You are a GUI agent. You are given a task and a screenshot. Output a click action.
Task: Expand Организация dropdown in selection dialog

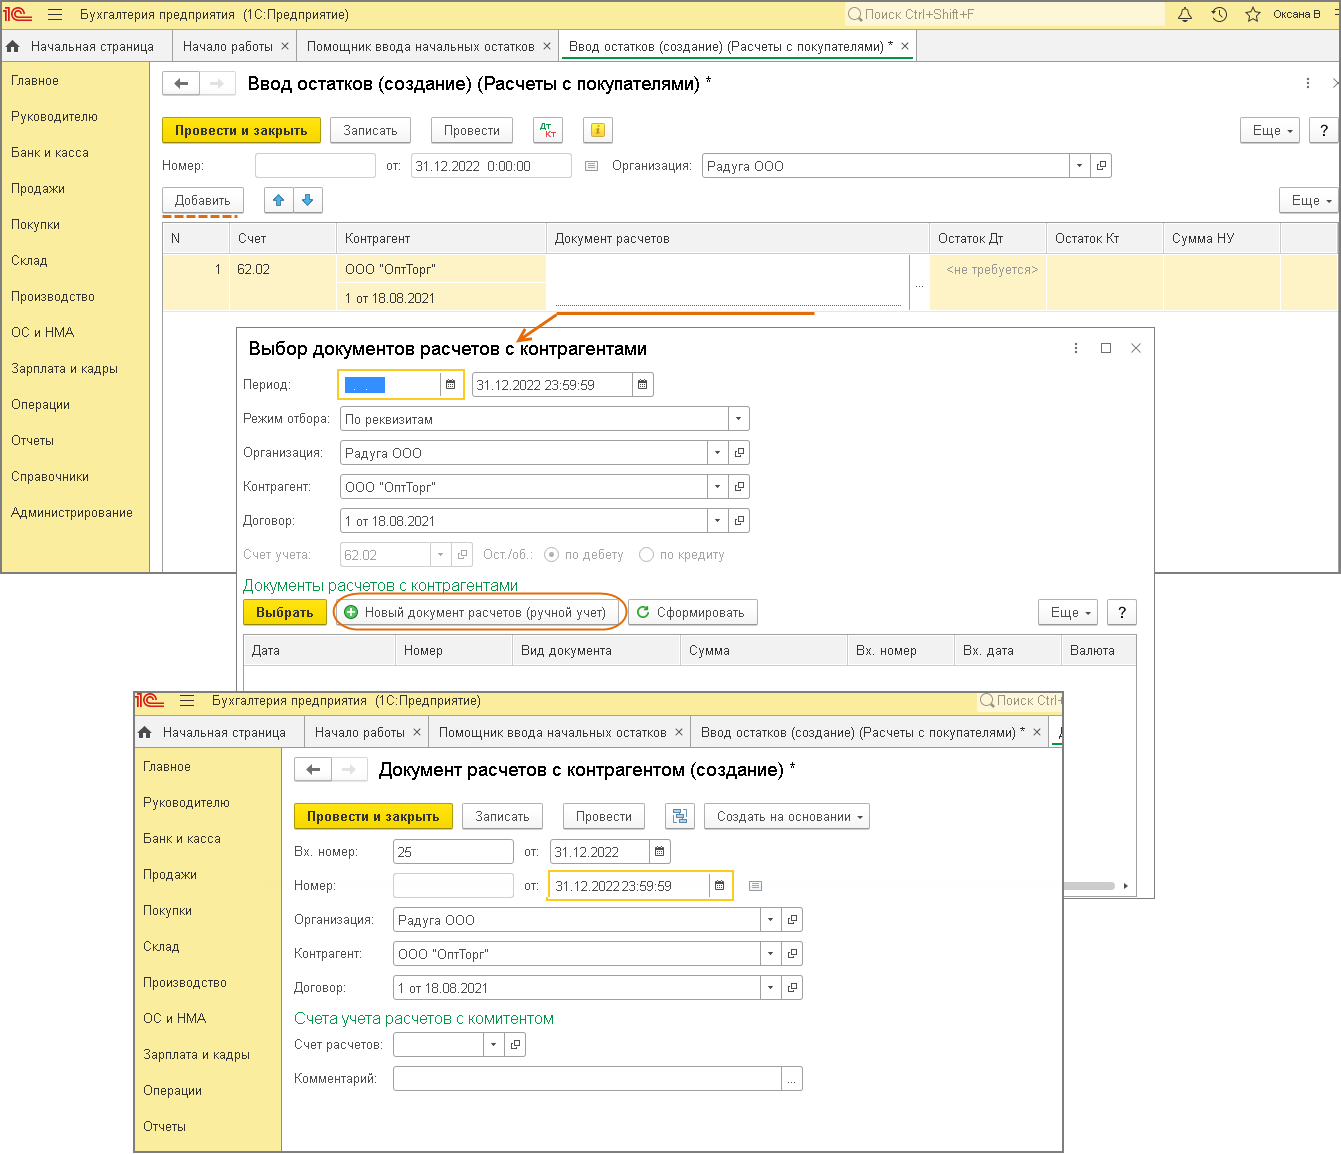click(717, 453)
